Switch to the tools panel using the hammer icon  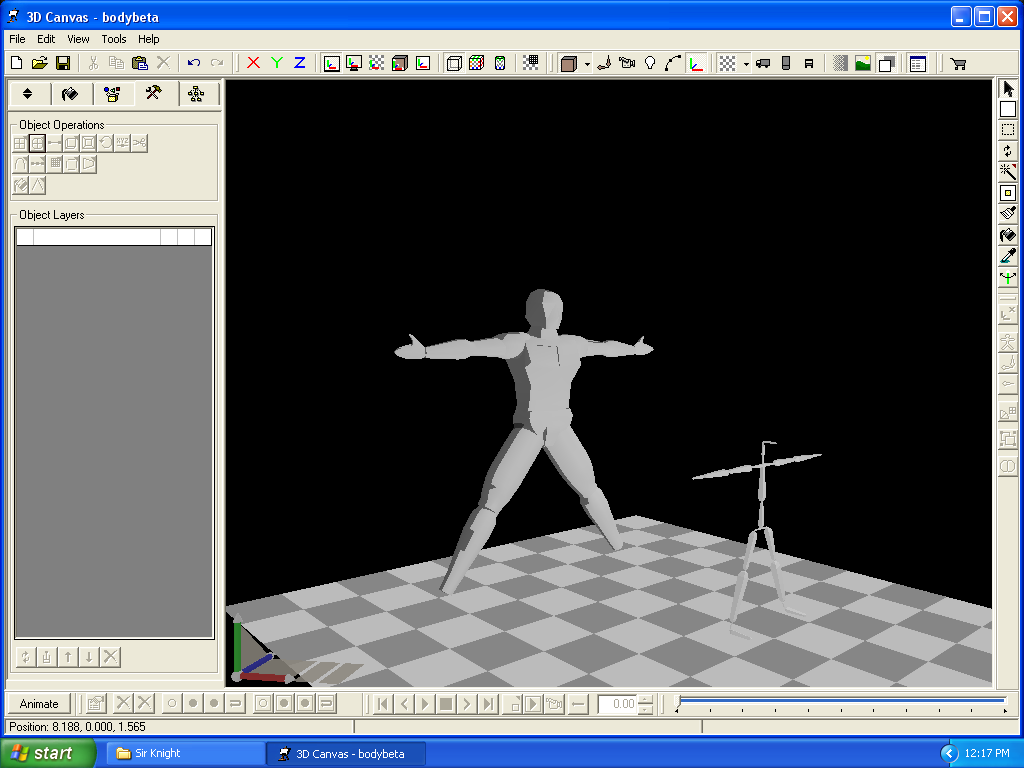[155, 93]
